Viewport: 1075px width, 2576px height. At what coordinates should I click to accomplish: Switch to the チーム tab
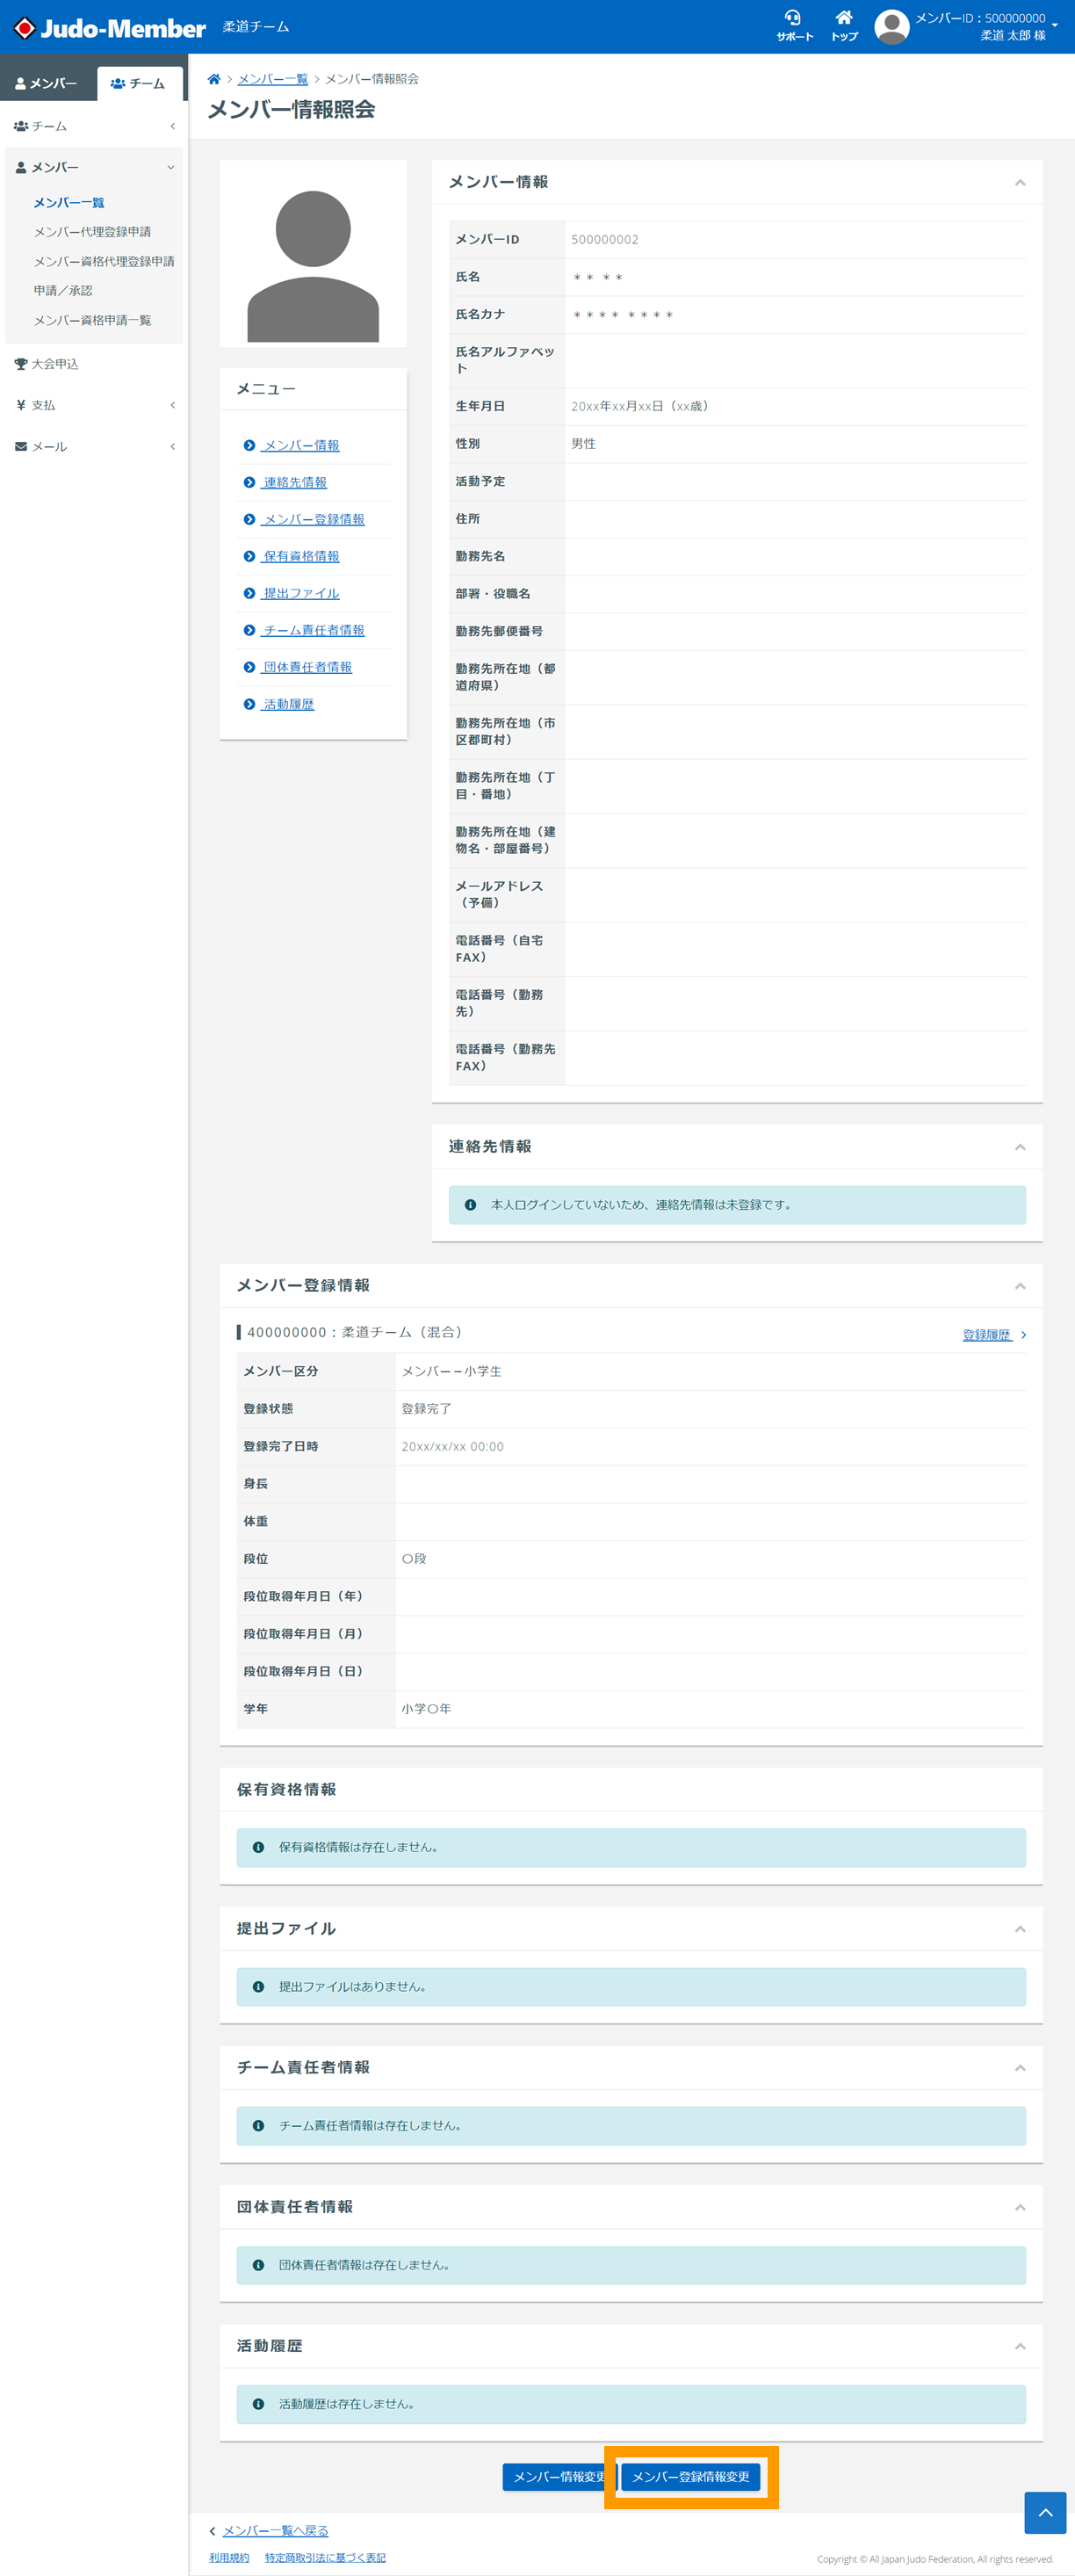139,84
